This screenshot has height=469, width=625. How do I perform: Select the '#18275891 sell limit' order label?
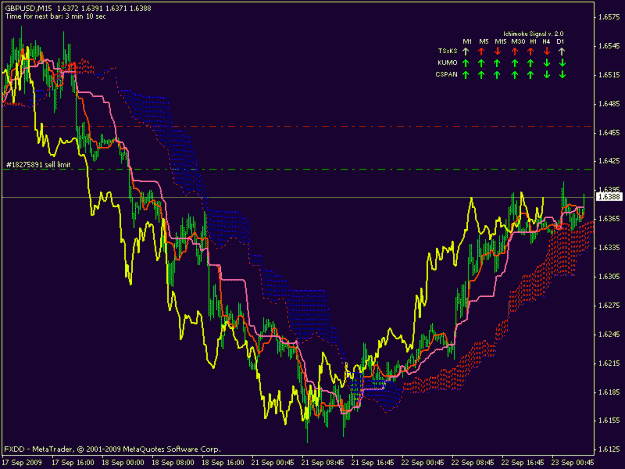38,165
